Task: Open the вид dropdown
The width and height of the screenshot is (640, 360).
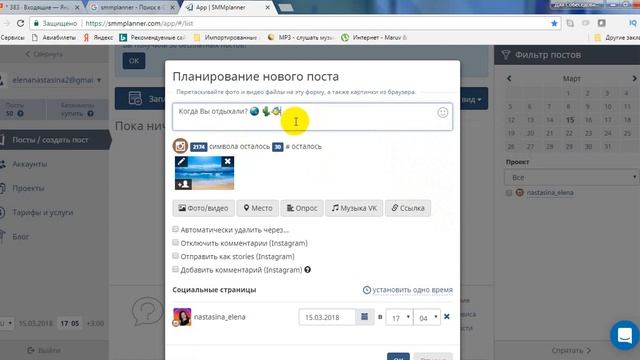Action: click(x=472, y=99)
